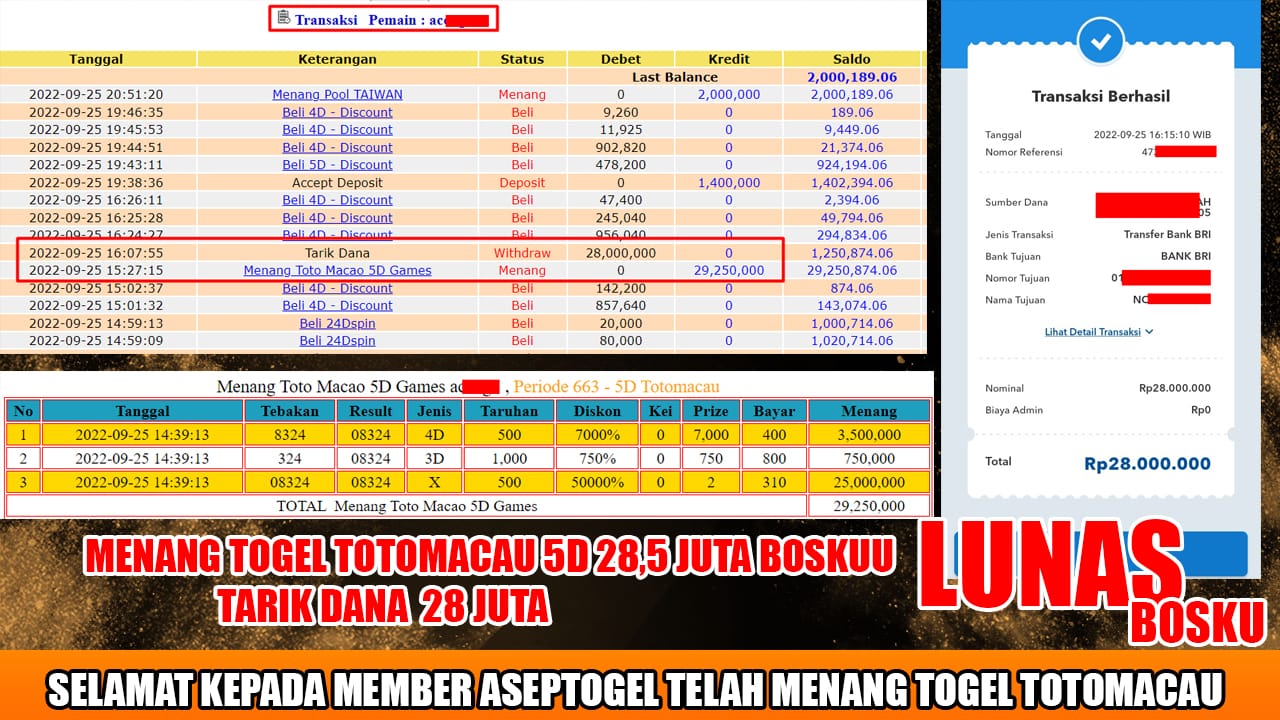
Task: Click the Beli 5D - Discount link
Action: [338, 164]
